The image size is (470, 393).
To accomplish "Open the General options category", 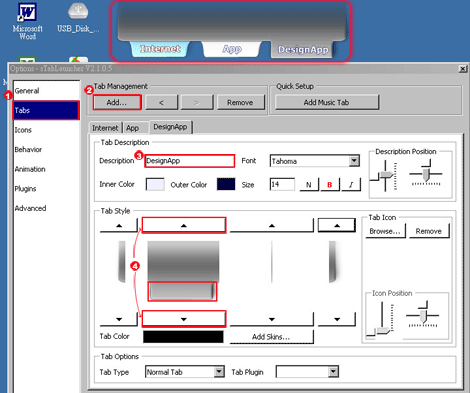I will click(46, 91).
